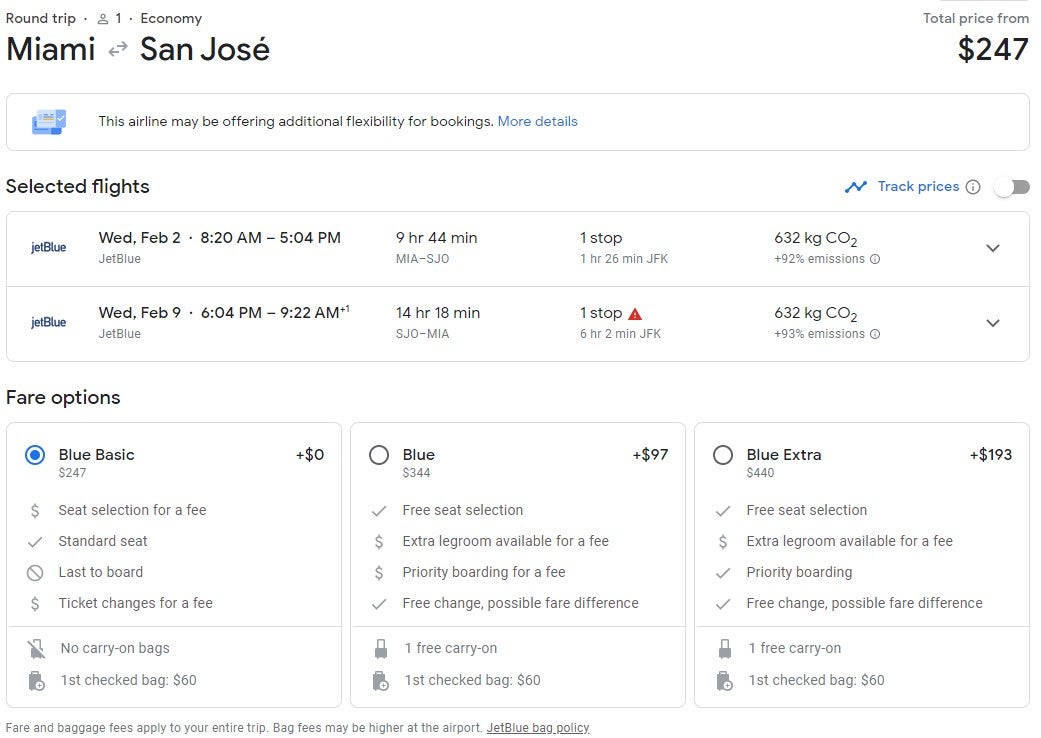Click the Blue +$97 price

point(650,455)
